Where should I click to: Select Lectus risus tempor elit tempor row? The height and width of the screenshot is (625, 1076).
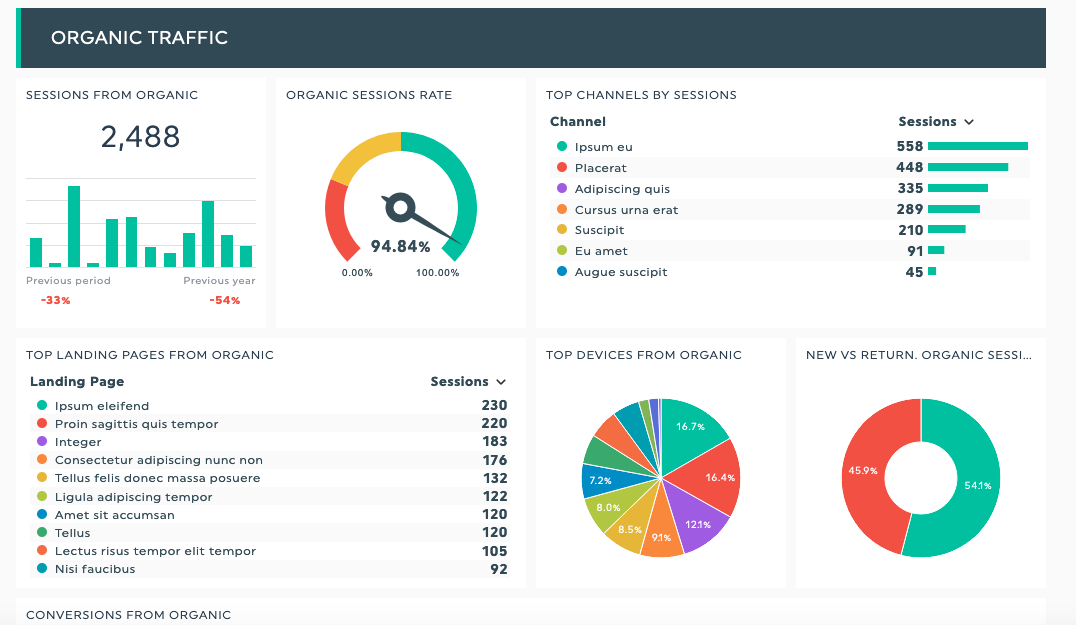(x=268, y=551)
